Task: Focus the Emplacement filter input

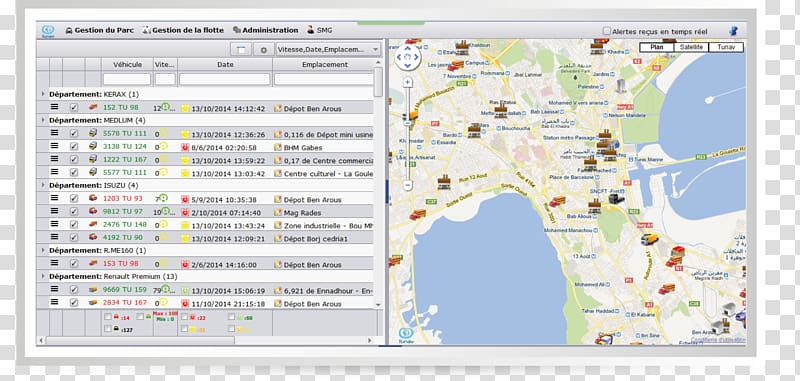Action: (324, 79)
